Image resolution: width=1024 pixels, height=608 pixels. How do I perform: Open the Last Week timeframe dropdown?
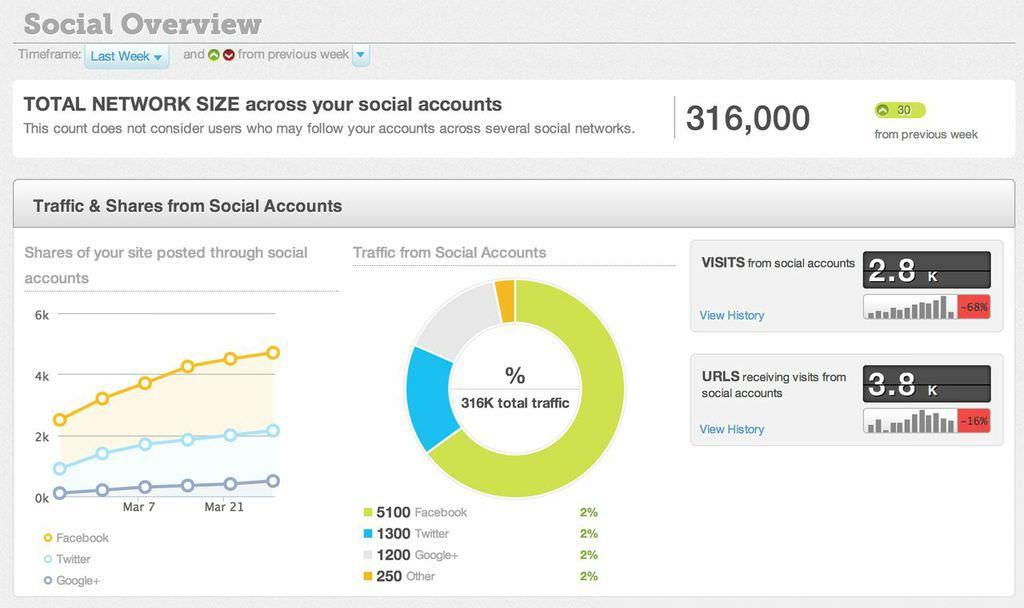click(x=127, y=56)
